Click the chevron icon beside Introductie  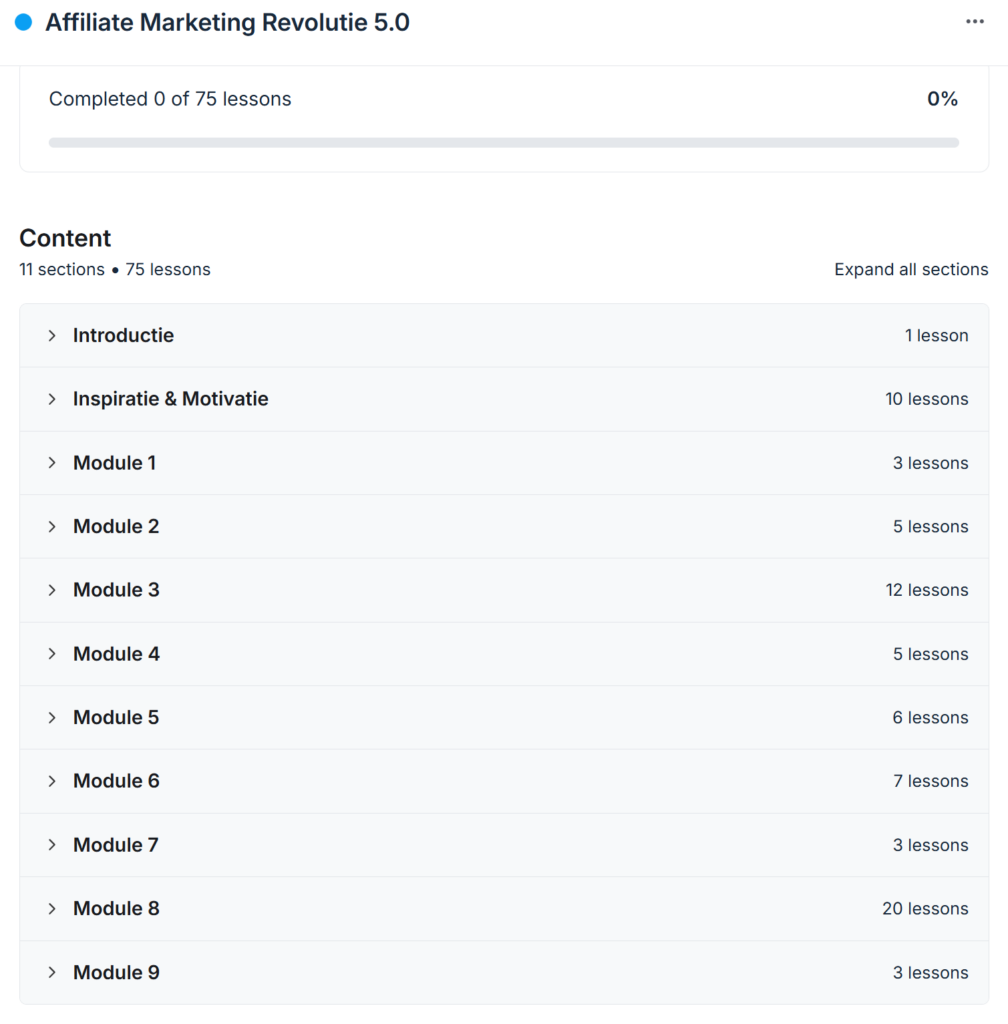click(x=52, y=335)
